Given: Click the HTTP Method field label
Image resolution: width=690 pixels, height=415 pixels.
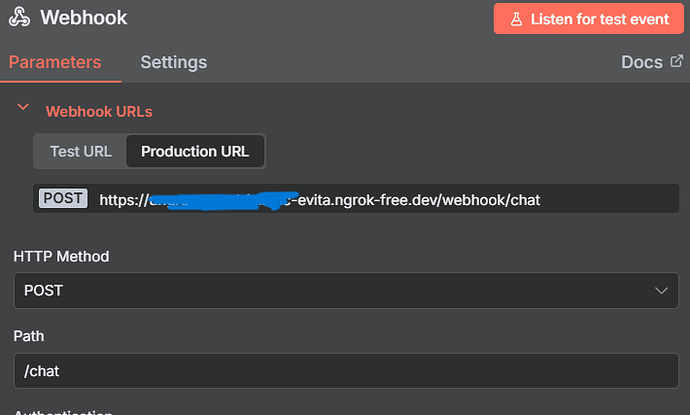Looking at the screenshot, I should (61, 257).
